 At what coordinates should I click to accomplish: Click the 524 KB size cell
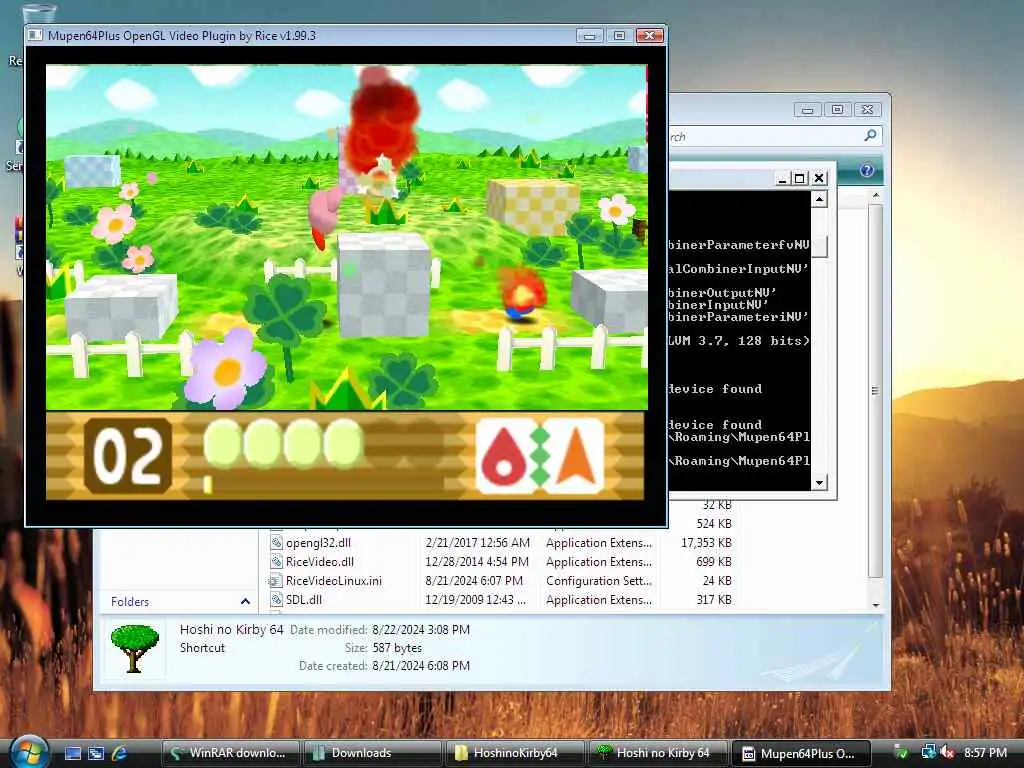coord(714,524)
